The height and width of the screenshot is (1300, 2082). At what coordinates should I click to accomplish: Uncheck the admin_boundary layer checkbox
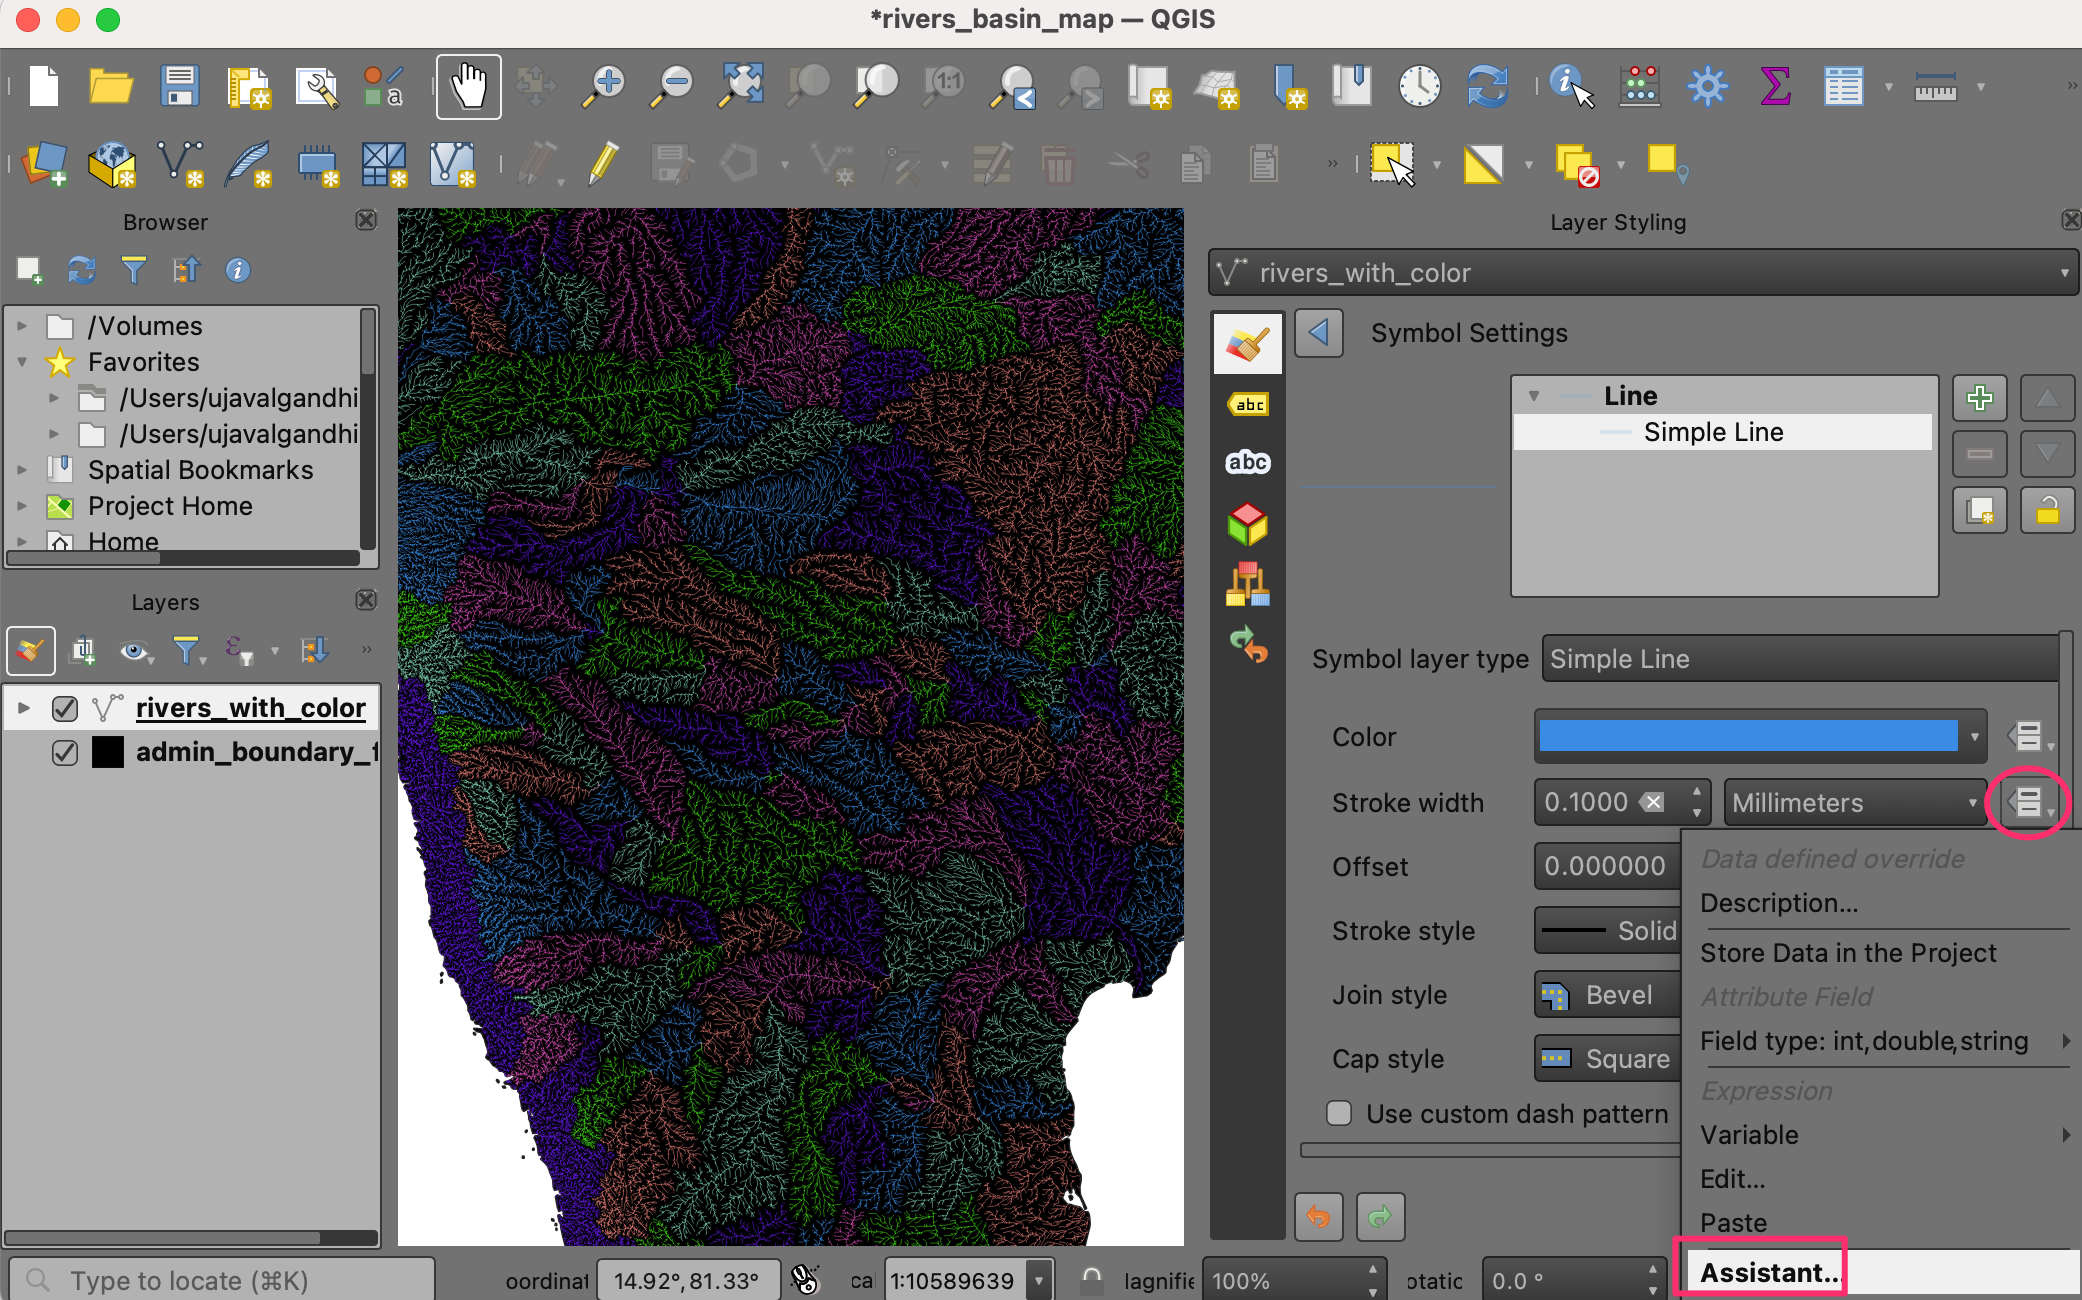pos(65,752)
